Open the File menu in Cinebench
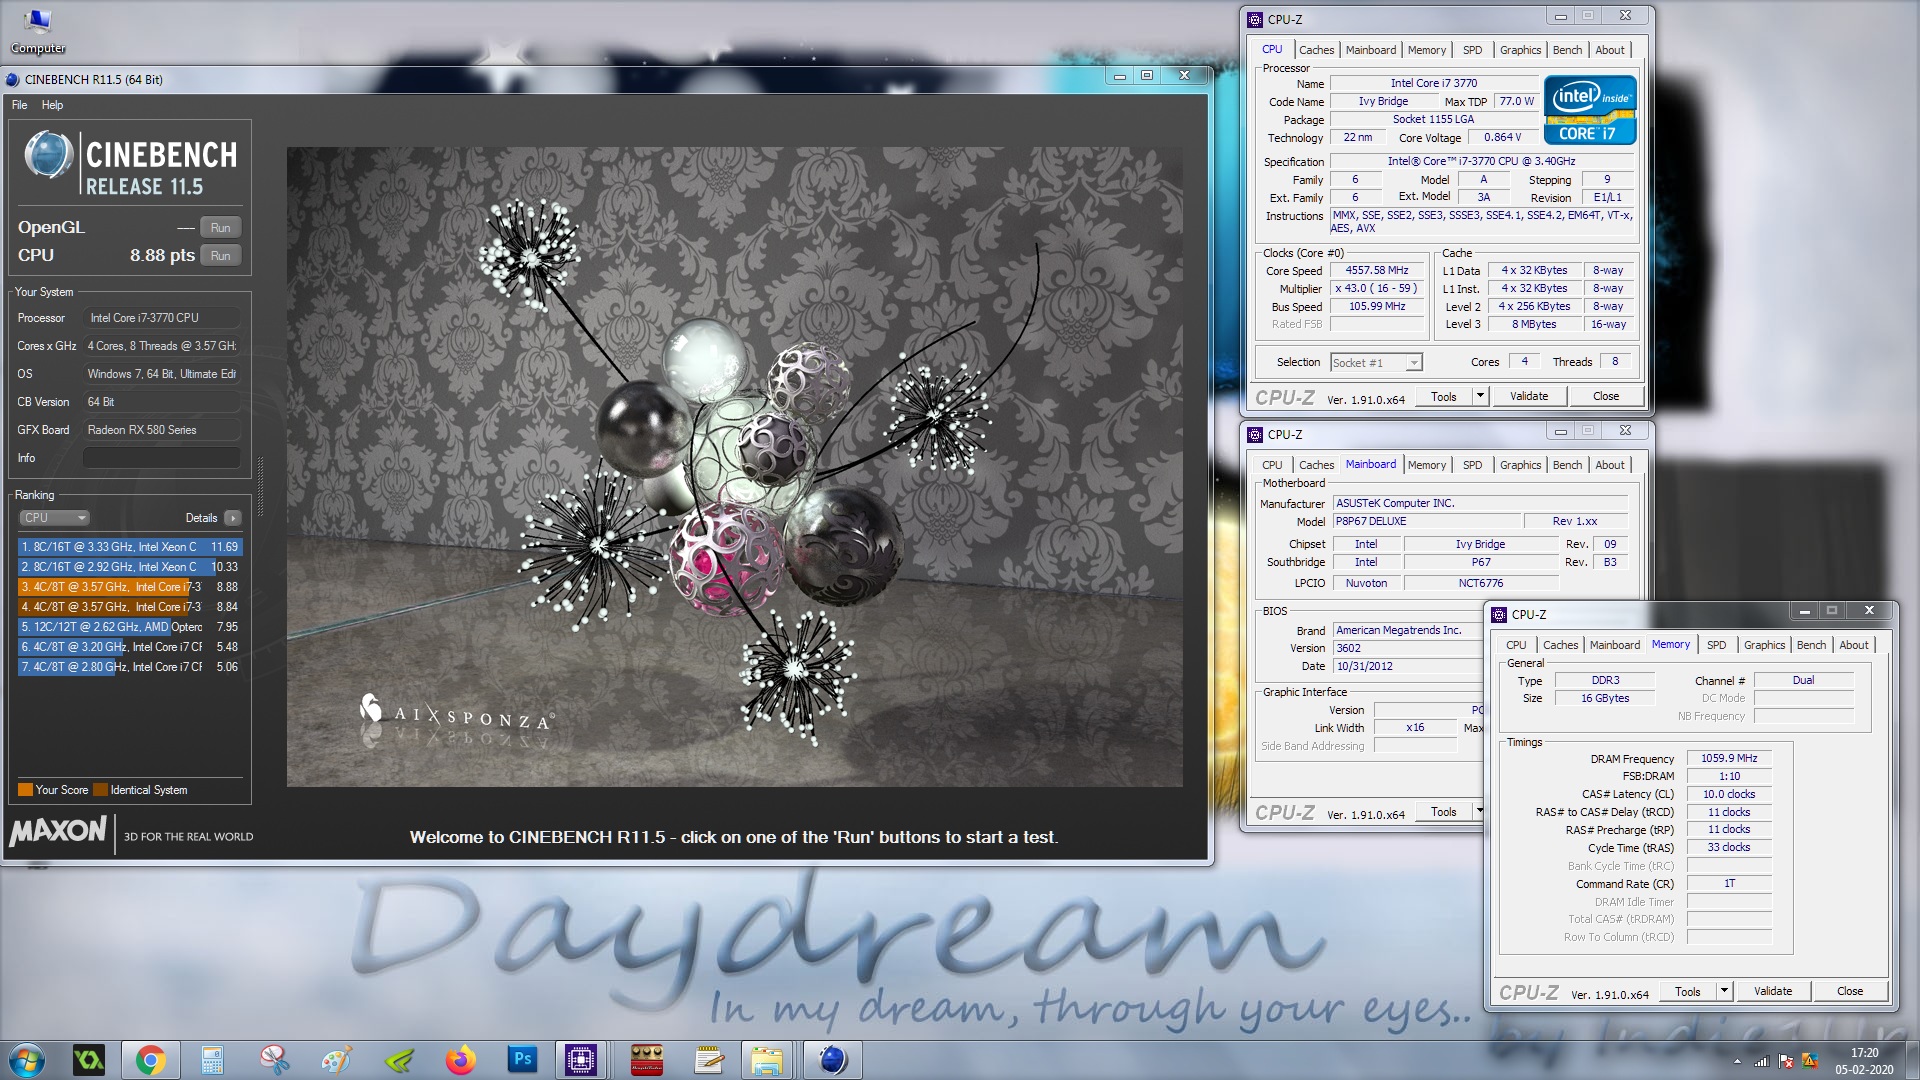 pyautogui.click(x=19, y=105)
